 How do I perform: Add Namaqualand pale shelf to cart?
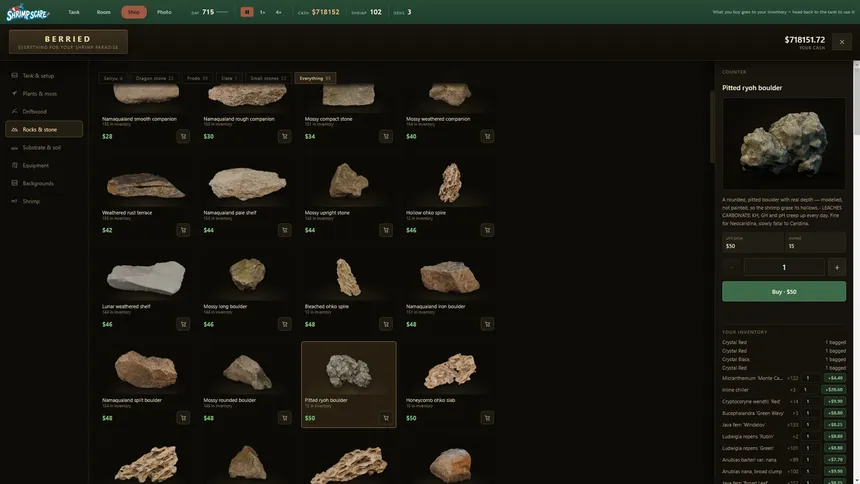point(285,230)
